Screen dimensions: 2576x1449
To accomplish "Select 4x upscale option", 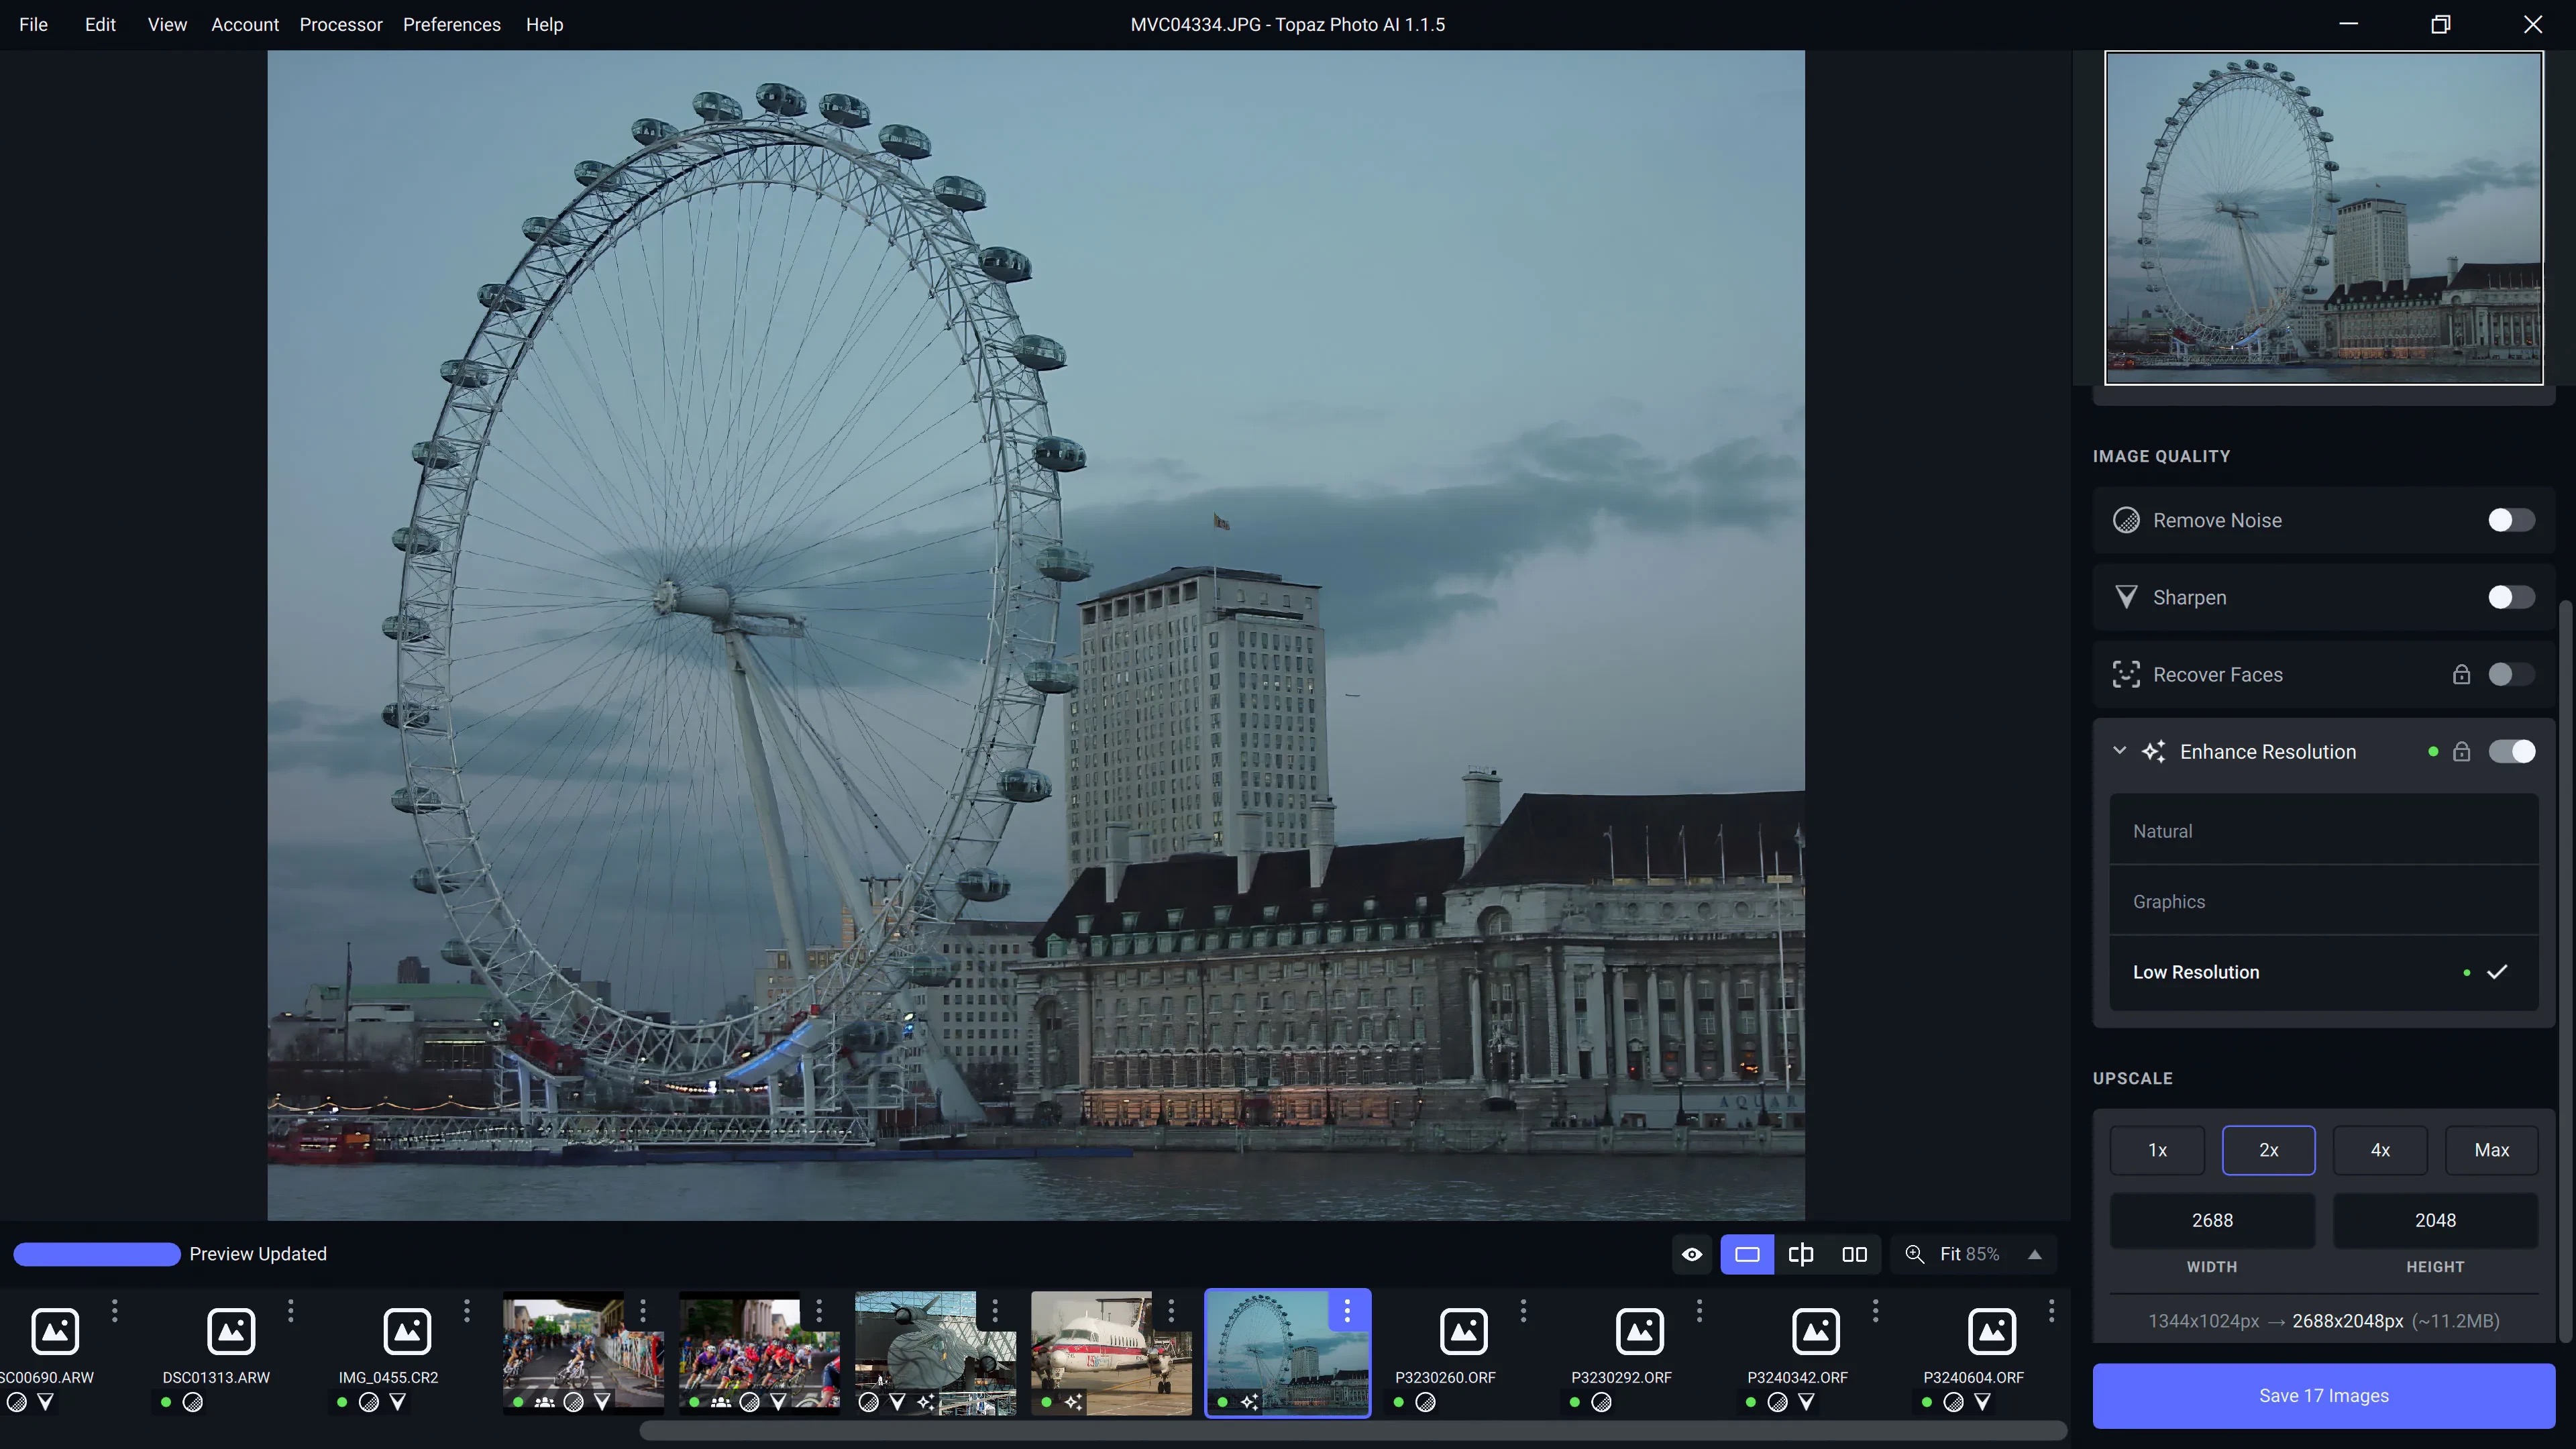I will 2379,1150.
